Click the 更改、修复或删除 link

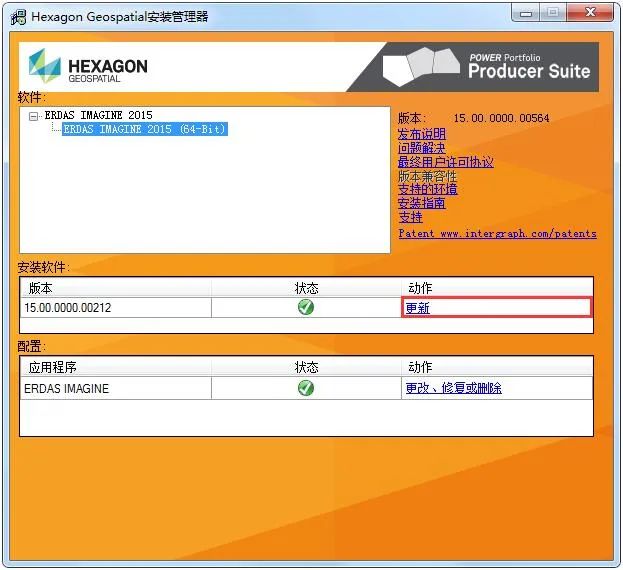point(453,388)
